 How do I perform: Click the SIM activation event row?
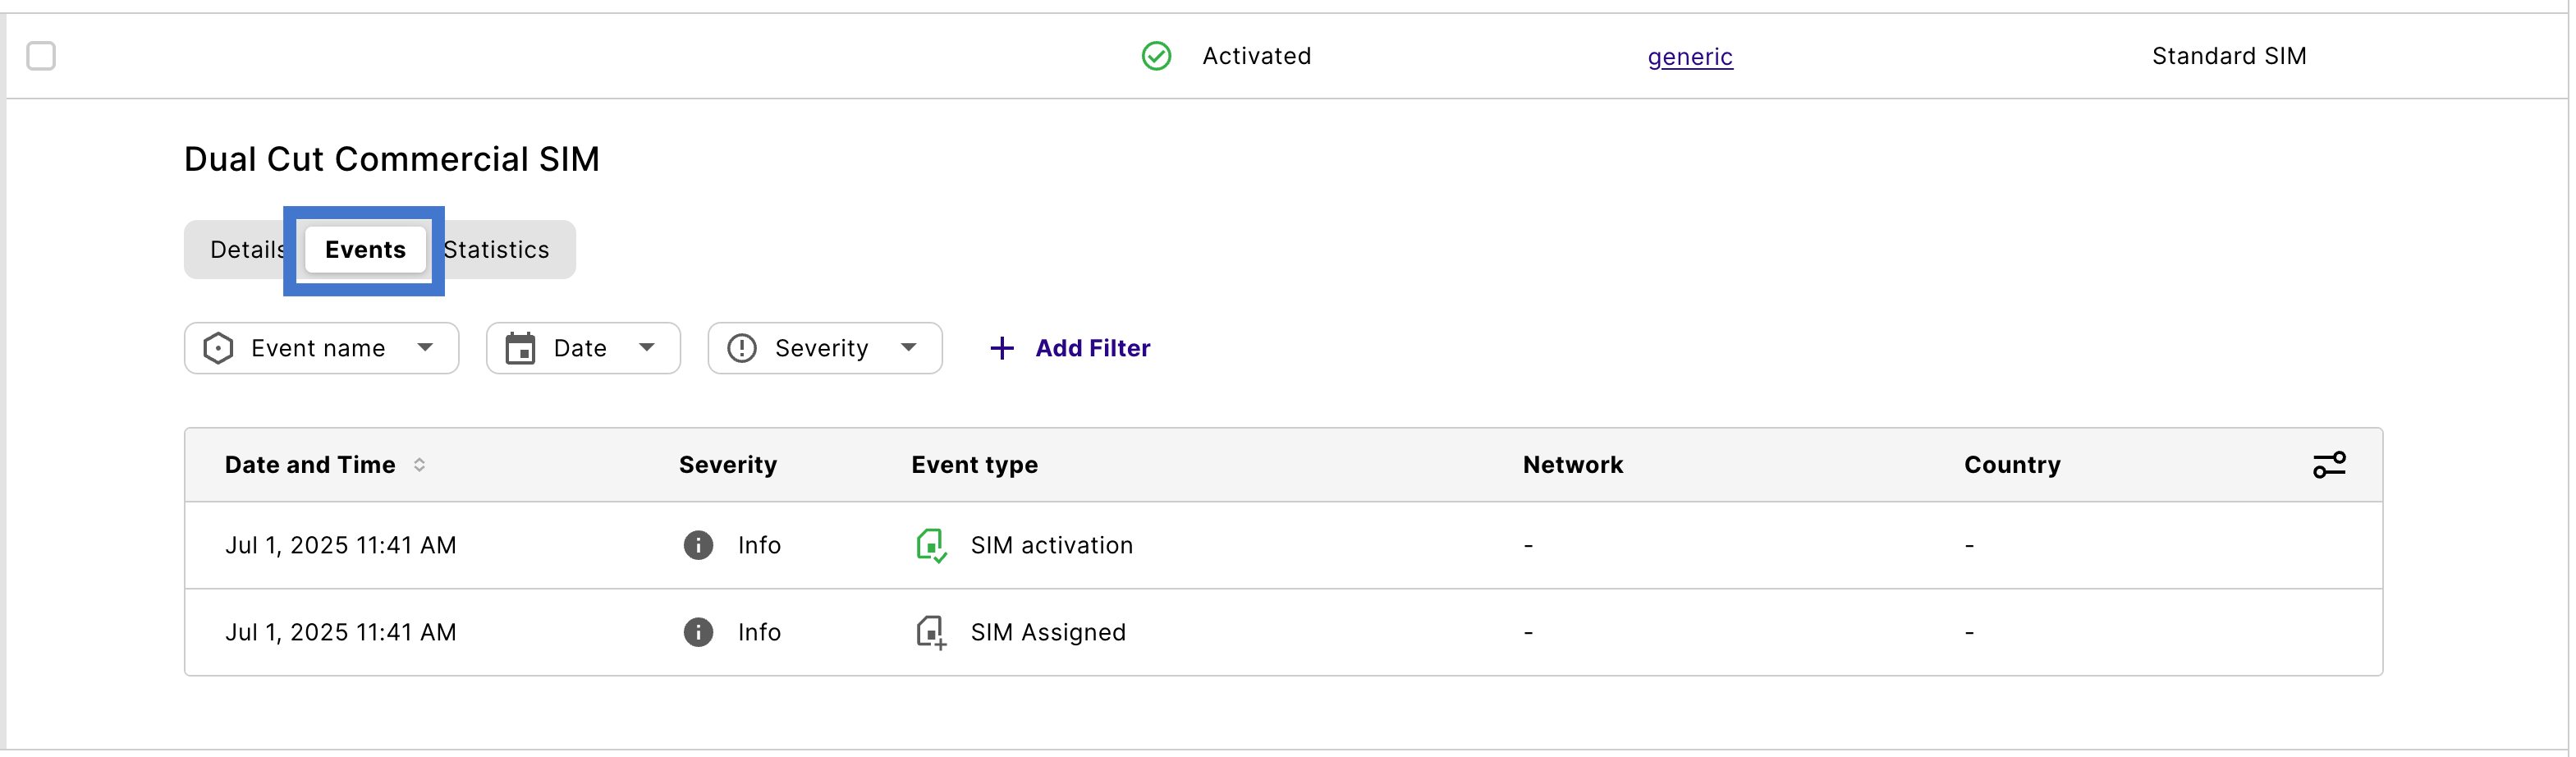pyautogui.click(x=1051, y=546)
